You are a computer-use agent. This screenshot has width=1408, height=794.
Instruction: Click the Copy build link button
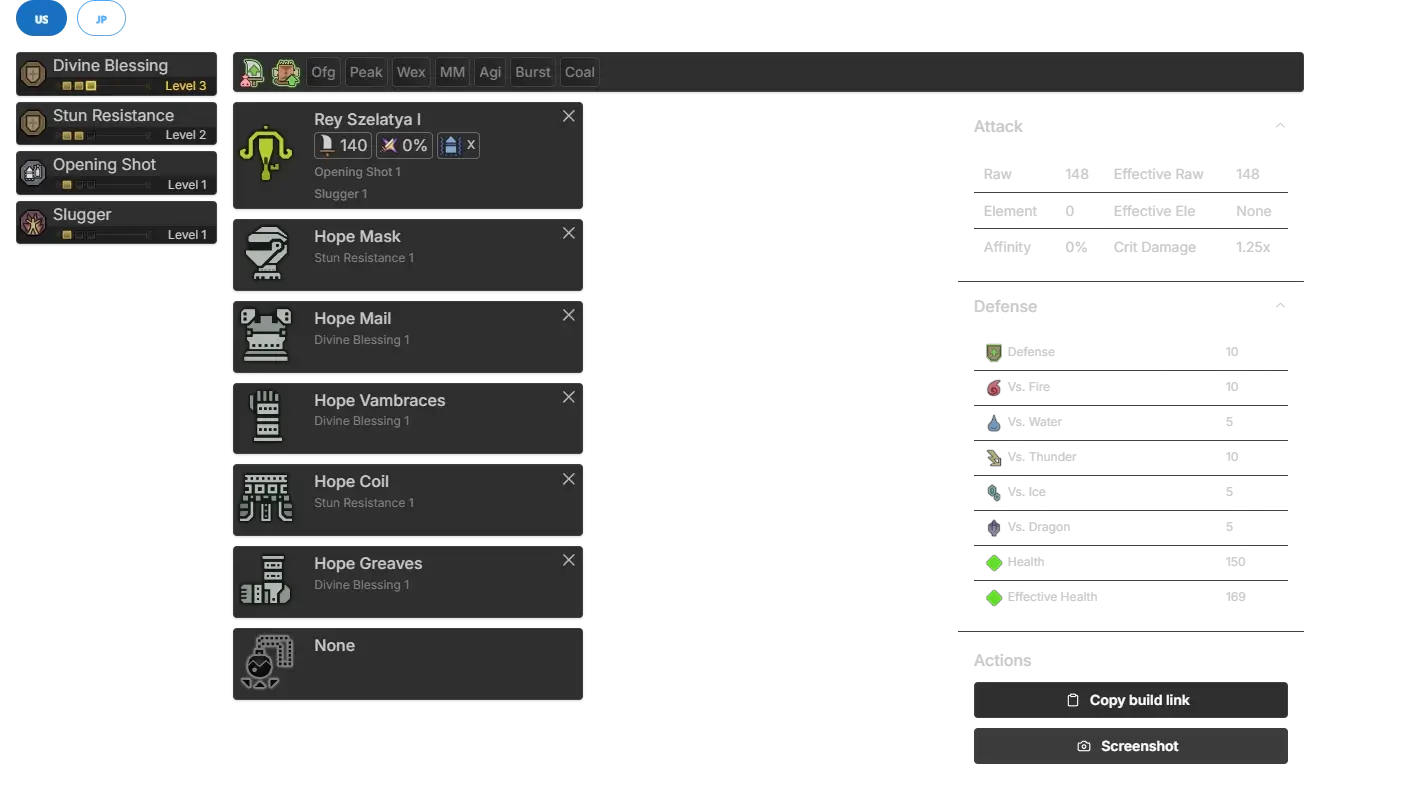coord(1127,700)
